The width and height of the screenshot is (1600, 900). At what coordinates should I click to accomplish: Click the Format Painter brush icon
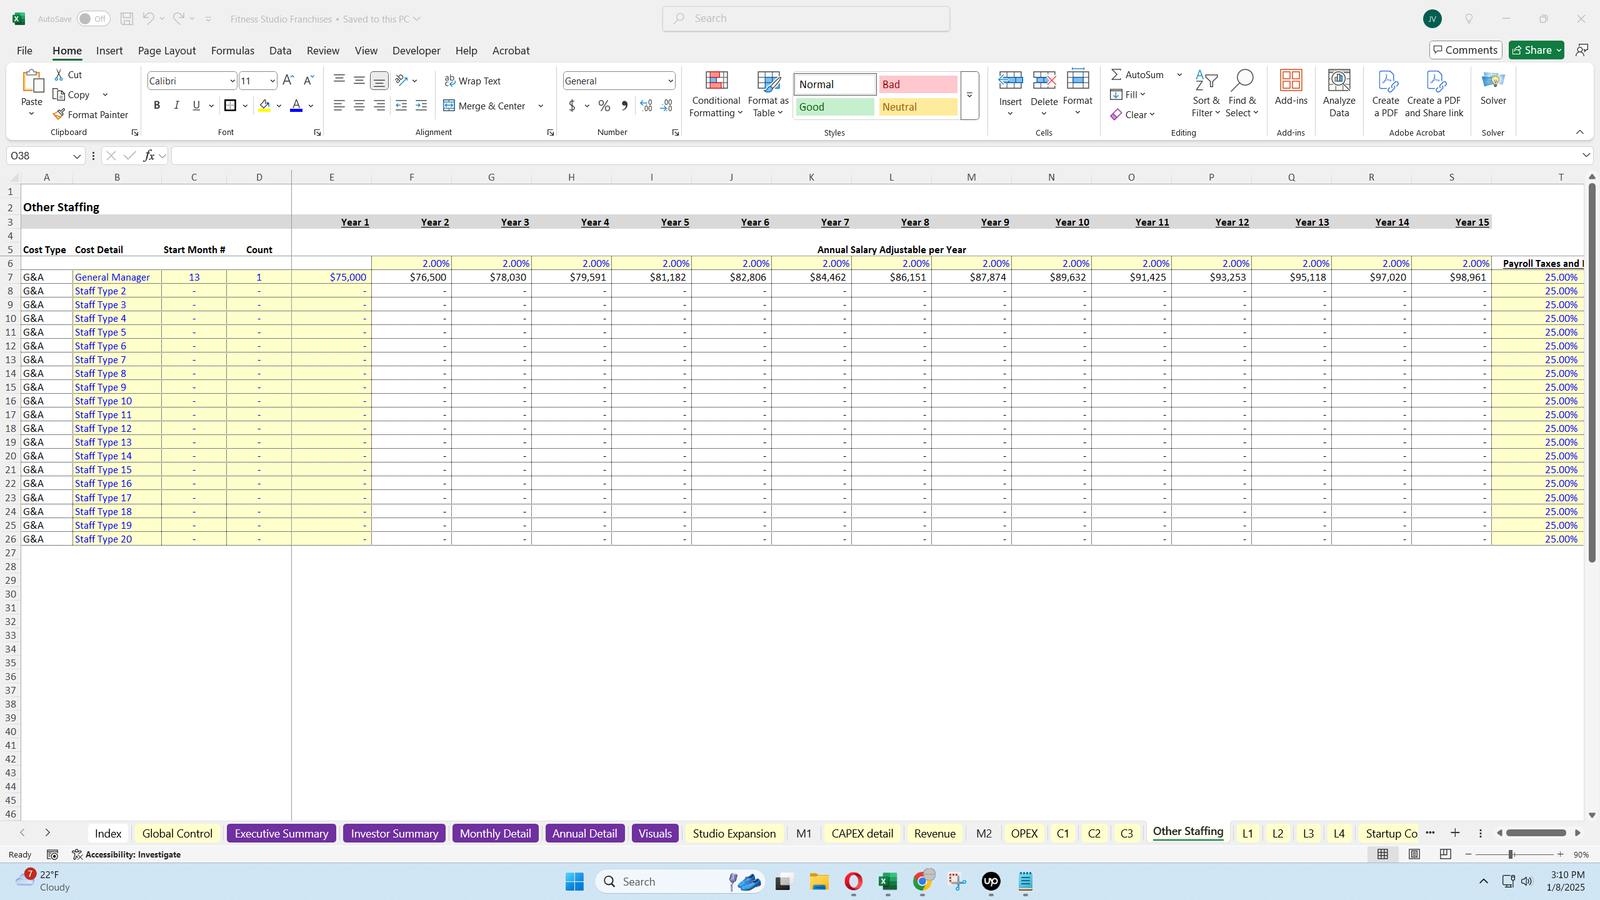click(59, 115)
